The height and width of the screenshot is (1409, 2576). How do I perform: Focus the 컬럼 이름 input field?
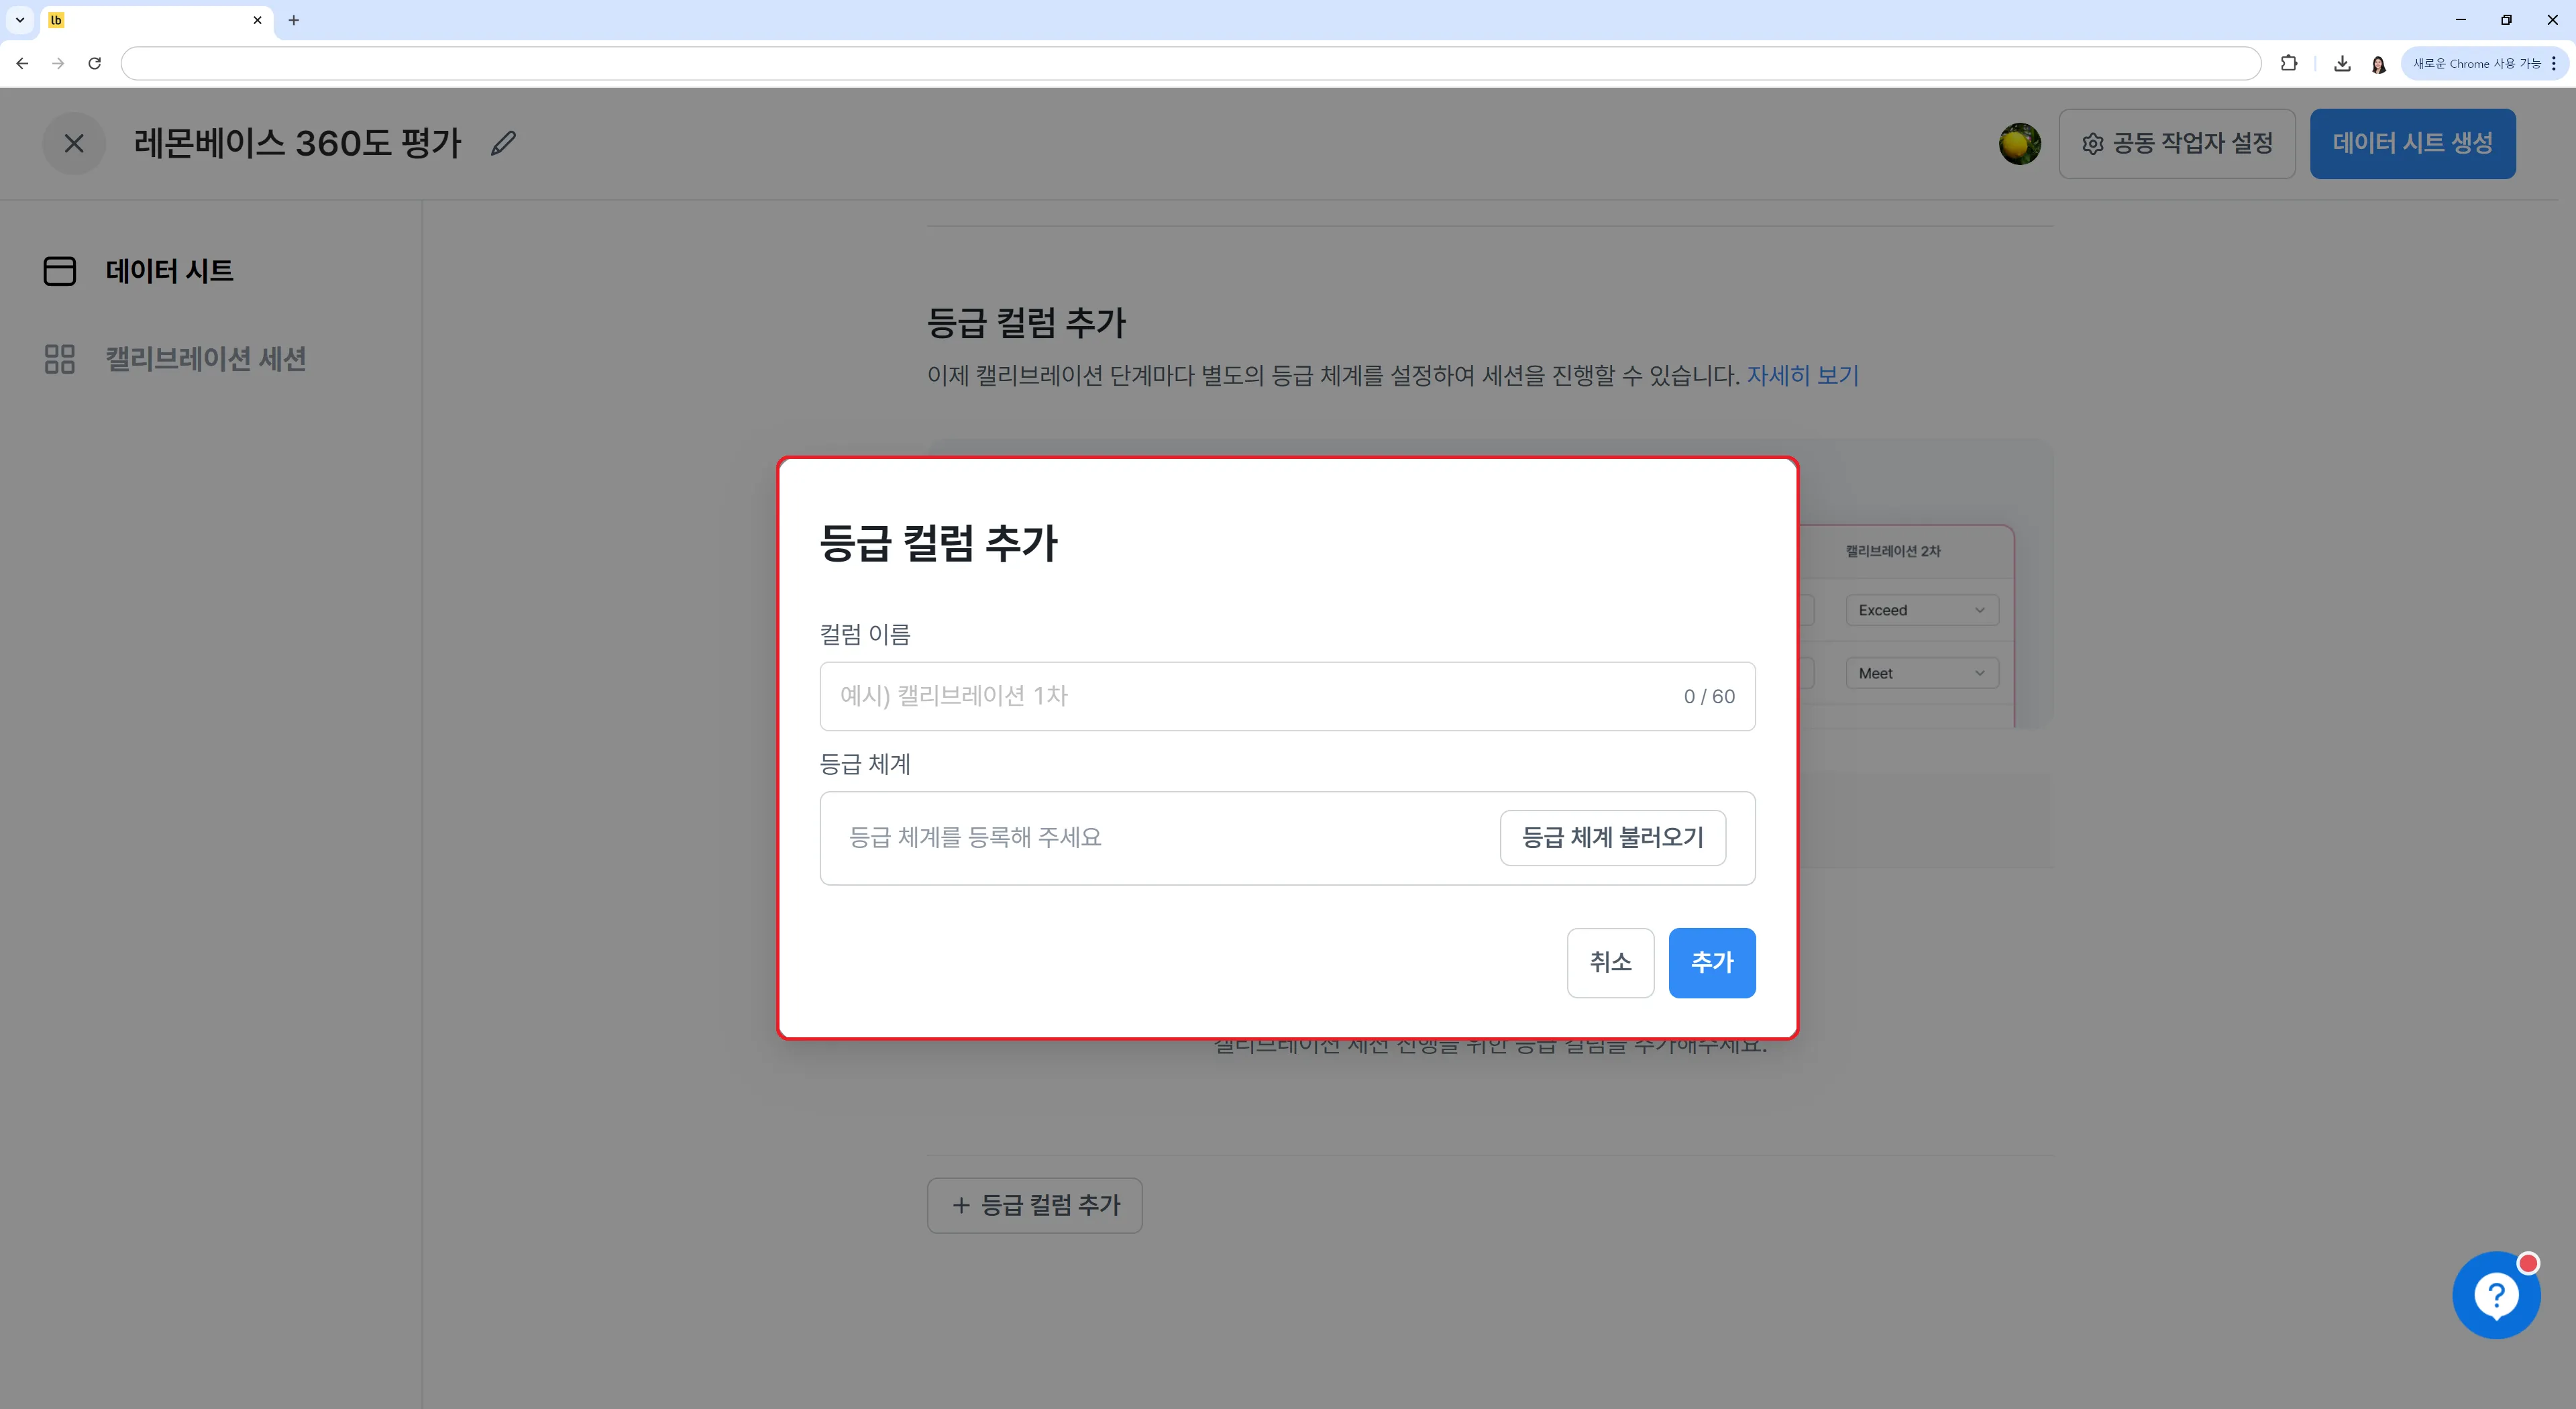tap(1287, 696)
